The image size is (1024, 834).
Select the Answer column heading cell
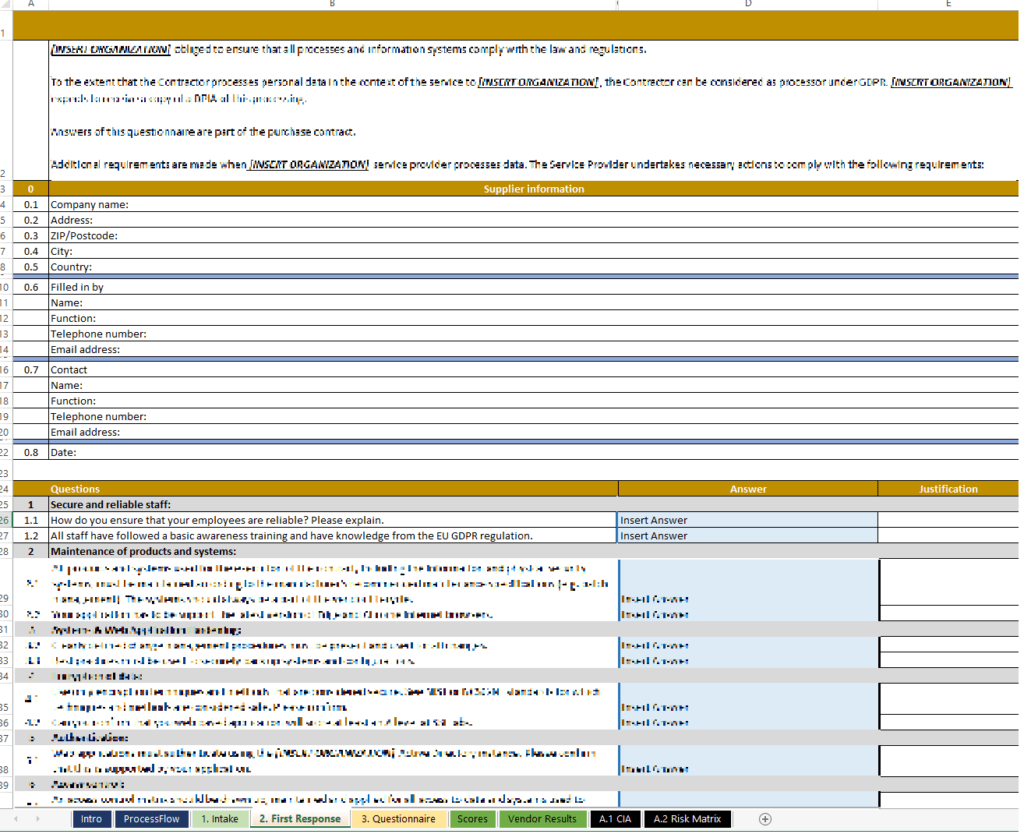tap(747, 488)
